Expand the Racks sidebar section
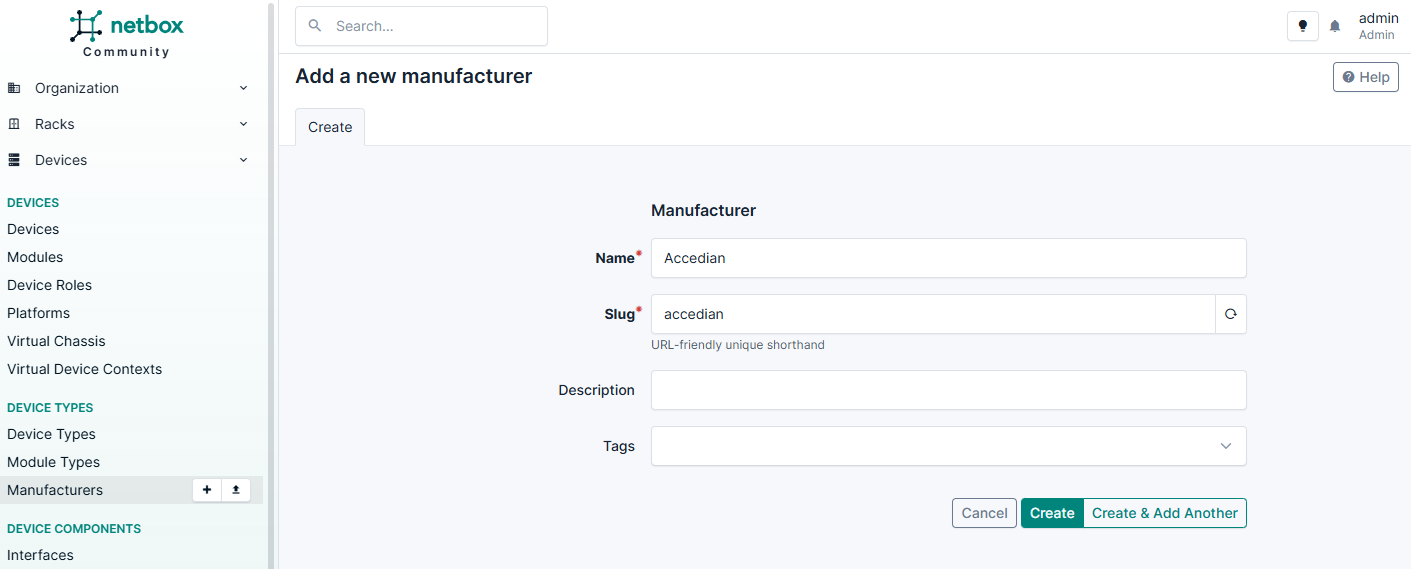1411x569 pixels. coord(243,124)
